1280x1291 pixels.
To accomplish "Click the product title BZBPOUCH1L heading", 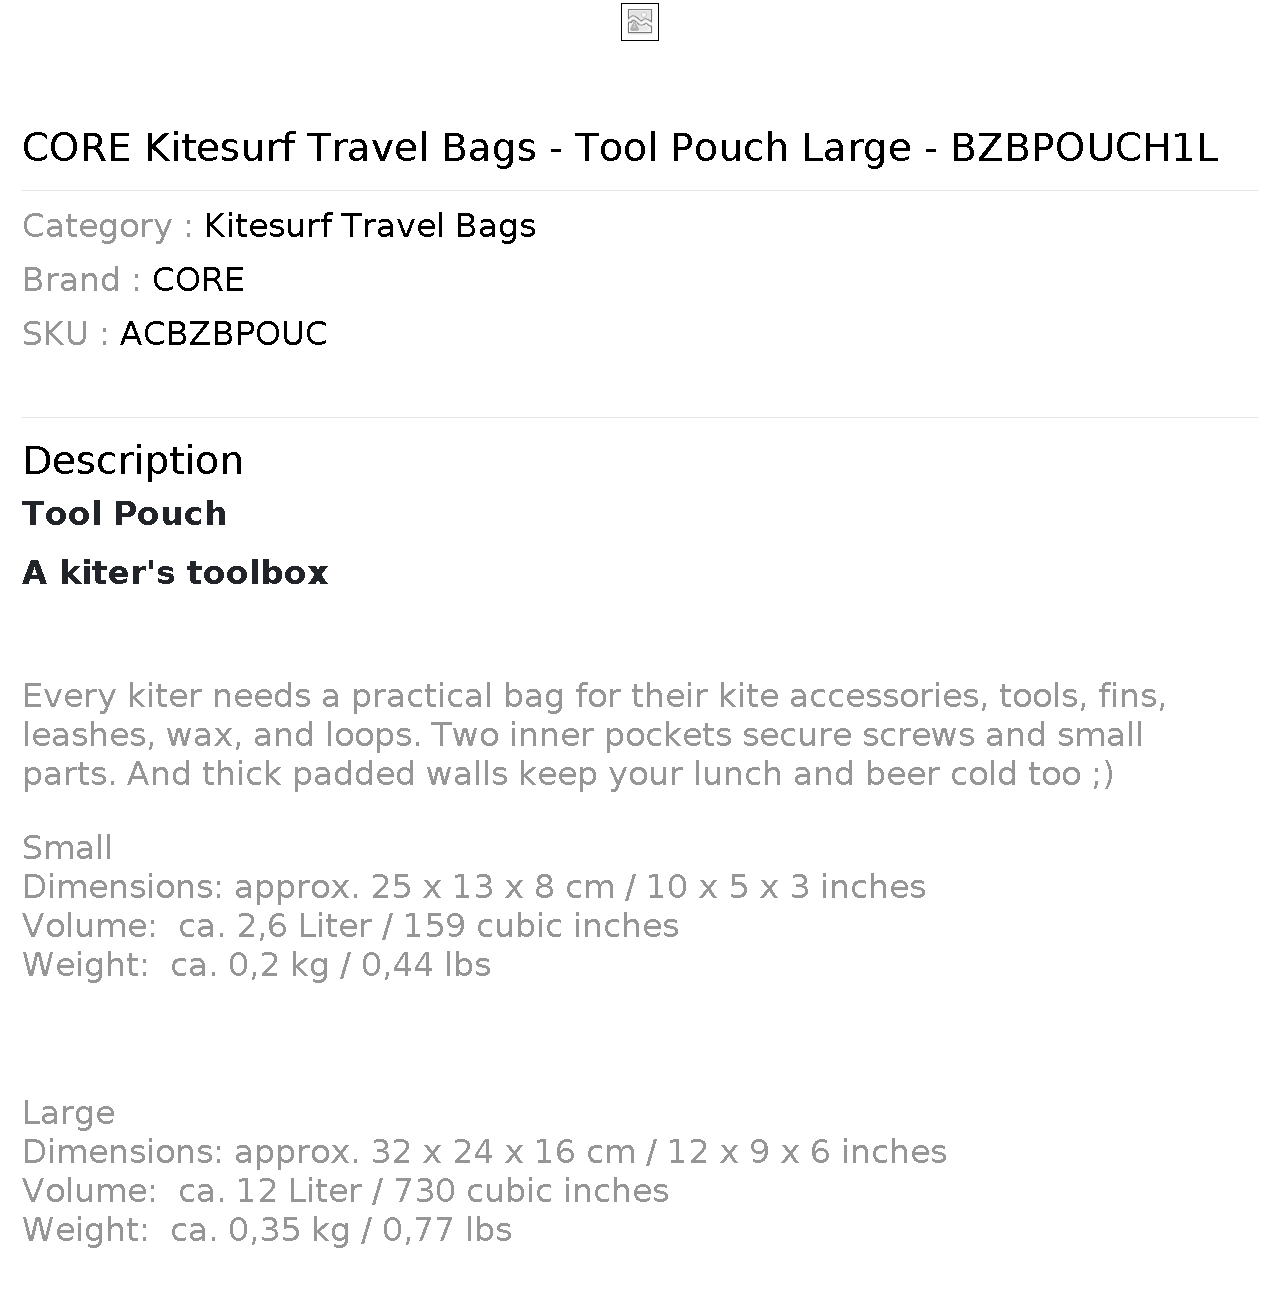I will point(620,148).
